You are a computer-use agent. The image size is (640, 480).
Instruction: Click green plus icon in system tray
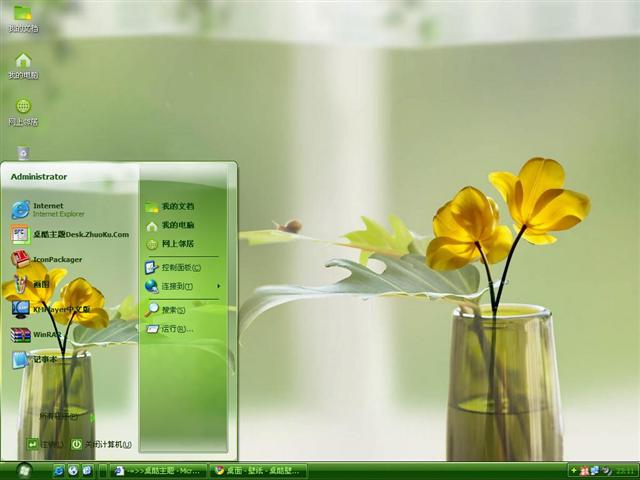pyautogui.click(x=573, y=471)
